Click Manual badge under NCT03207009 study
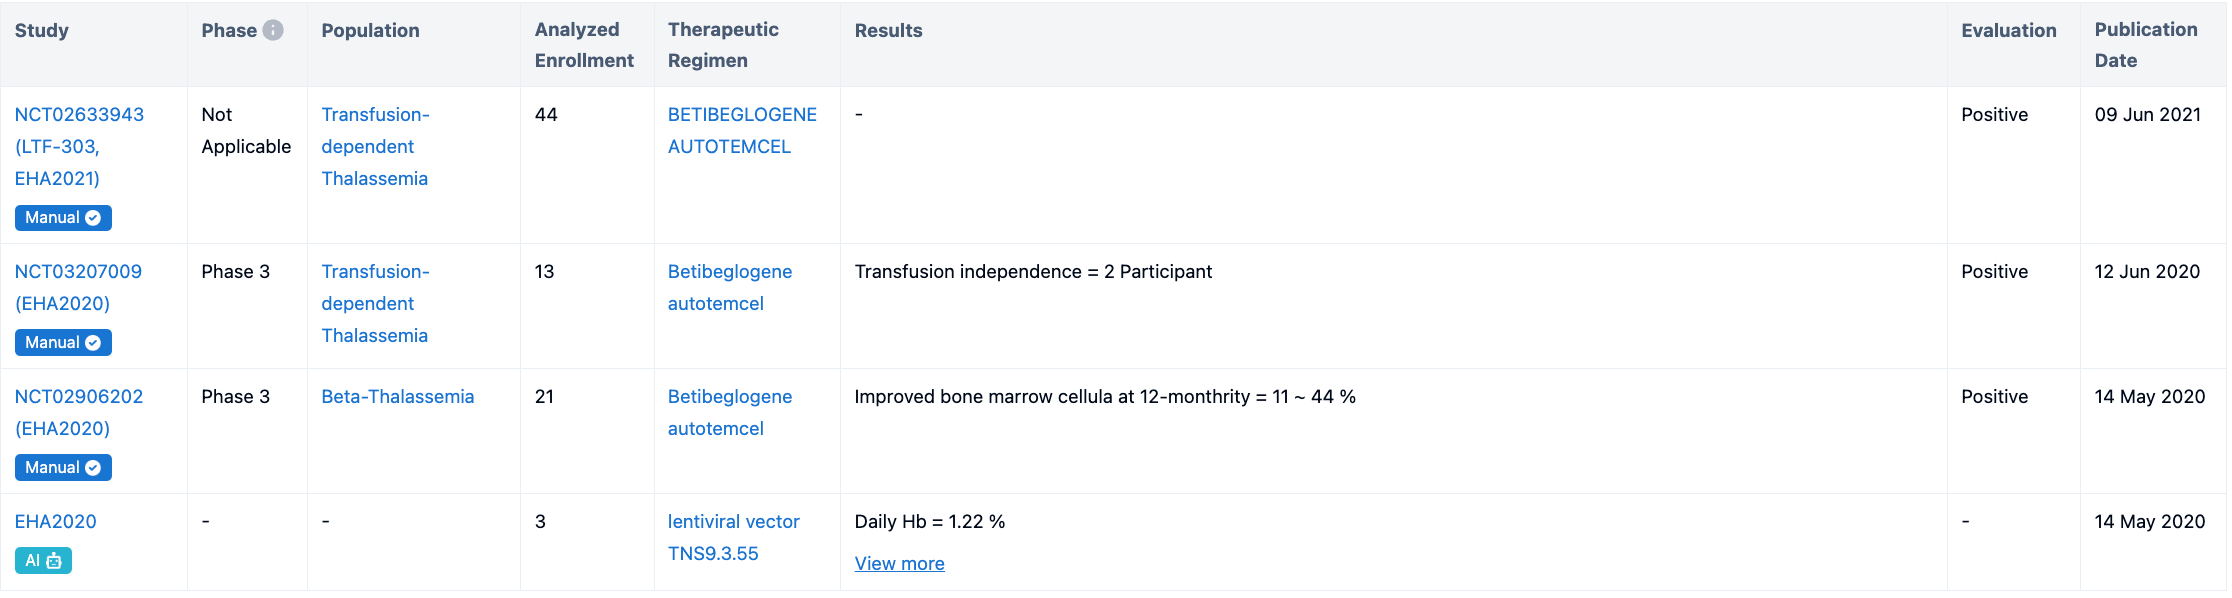2232x598 pixels. click(x=63, y=343)
